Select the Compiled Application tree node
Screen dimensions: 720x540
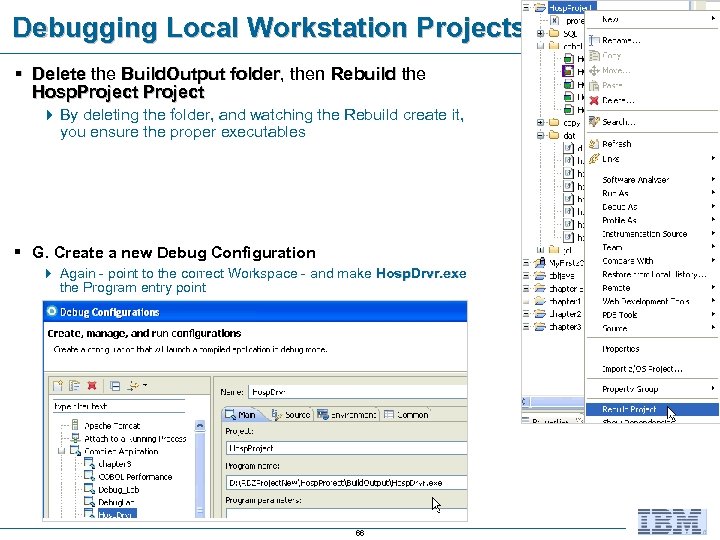[x=121, y=451]
